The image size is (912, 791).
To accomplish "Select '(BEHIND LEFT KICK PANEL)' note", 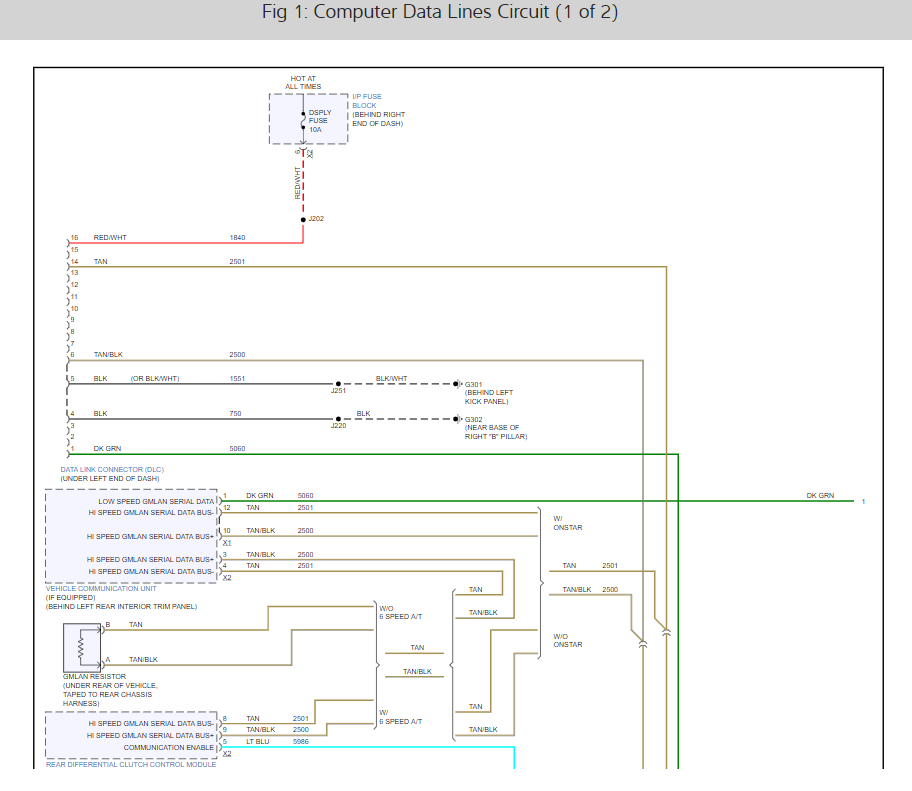I will (489, 397).
